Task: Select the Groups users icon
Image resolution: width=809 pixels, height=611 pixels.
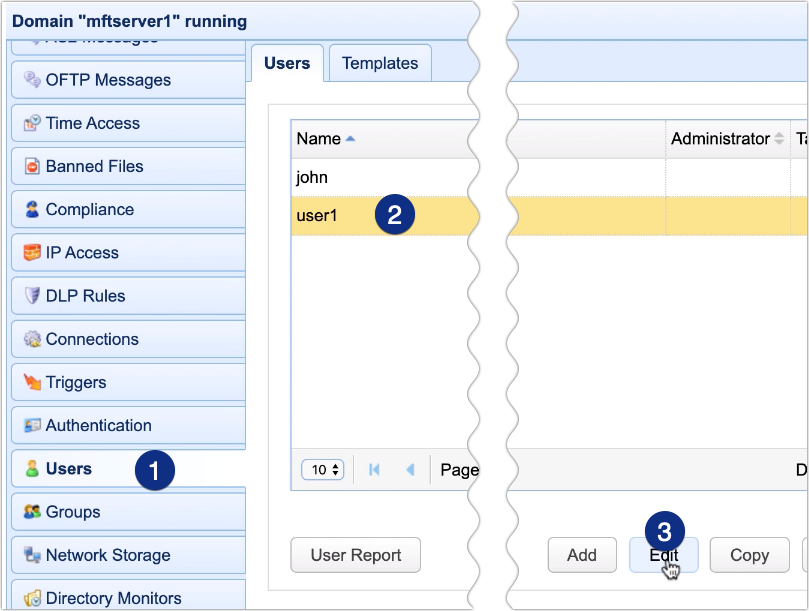Action: coord(32,511)
